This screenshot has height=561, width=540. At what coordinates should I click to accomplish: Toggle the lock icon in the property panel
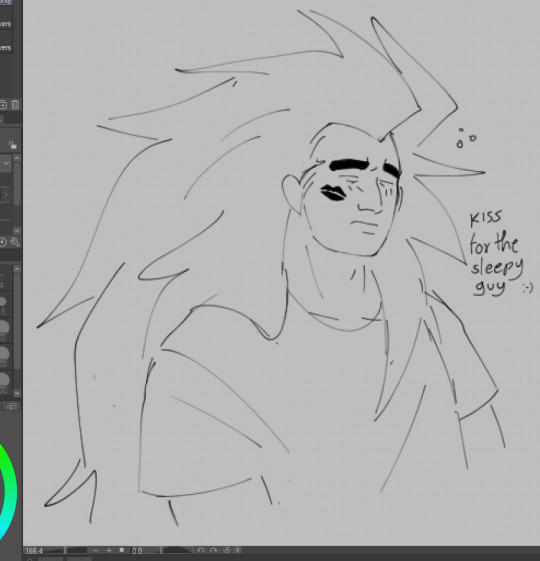13,145
